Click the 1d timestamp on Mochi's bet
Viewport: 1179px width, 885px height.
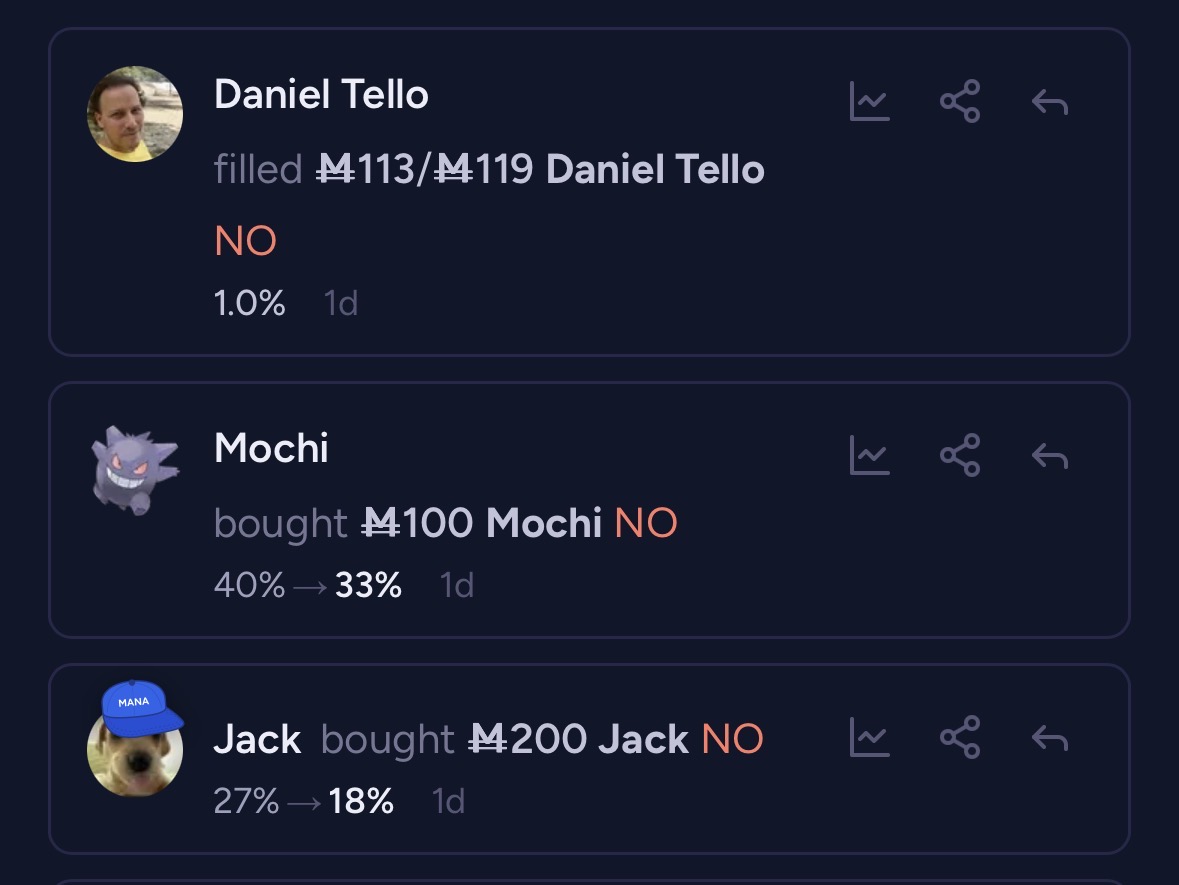457,585
